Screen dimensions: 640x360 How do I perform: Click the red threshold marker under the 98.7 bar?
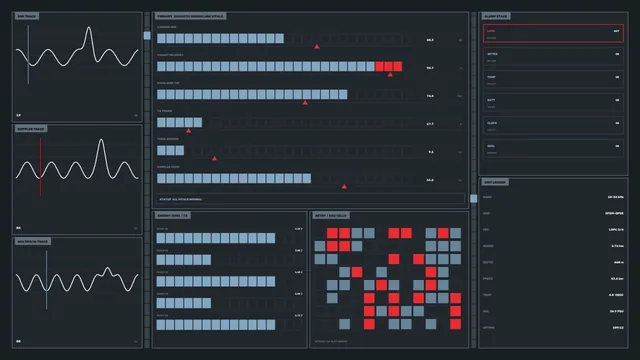pyautogui.click(x=390, y=75)
